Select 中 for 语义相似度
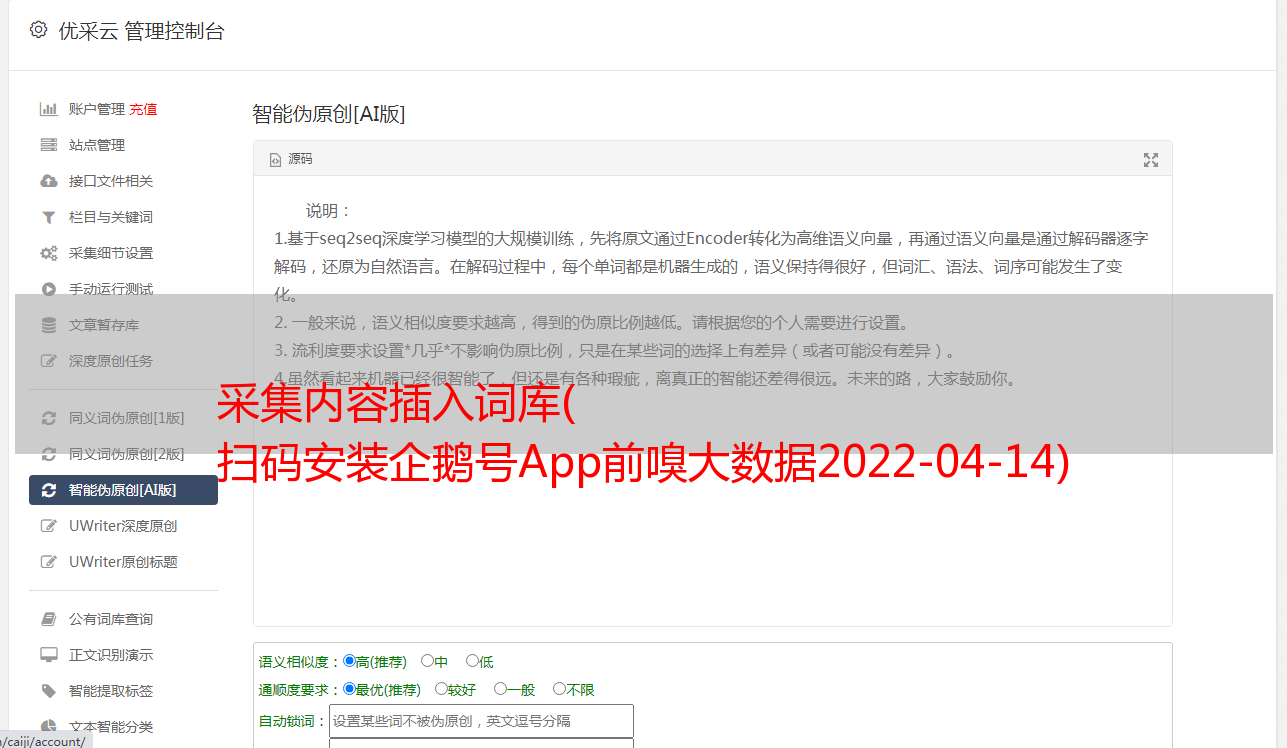 click(427, 661)
